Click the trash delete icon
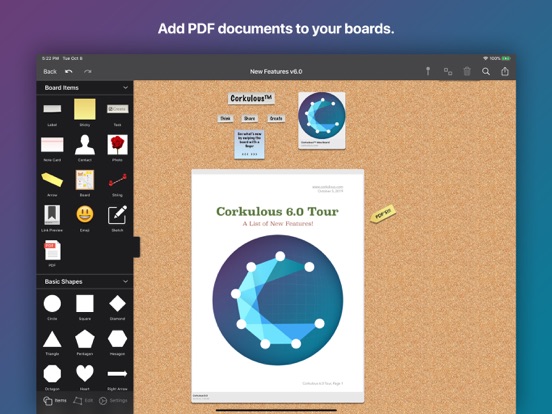This screenshot has width=552, height=414. point(467,71)
